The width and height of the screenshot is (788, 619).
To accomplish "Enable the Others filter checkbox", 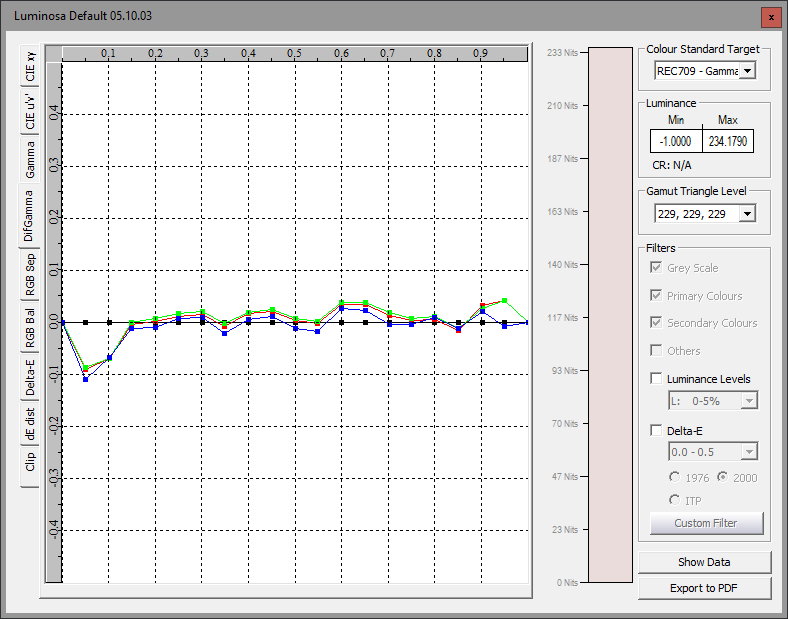I will point(656,350).
